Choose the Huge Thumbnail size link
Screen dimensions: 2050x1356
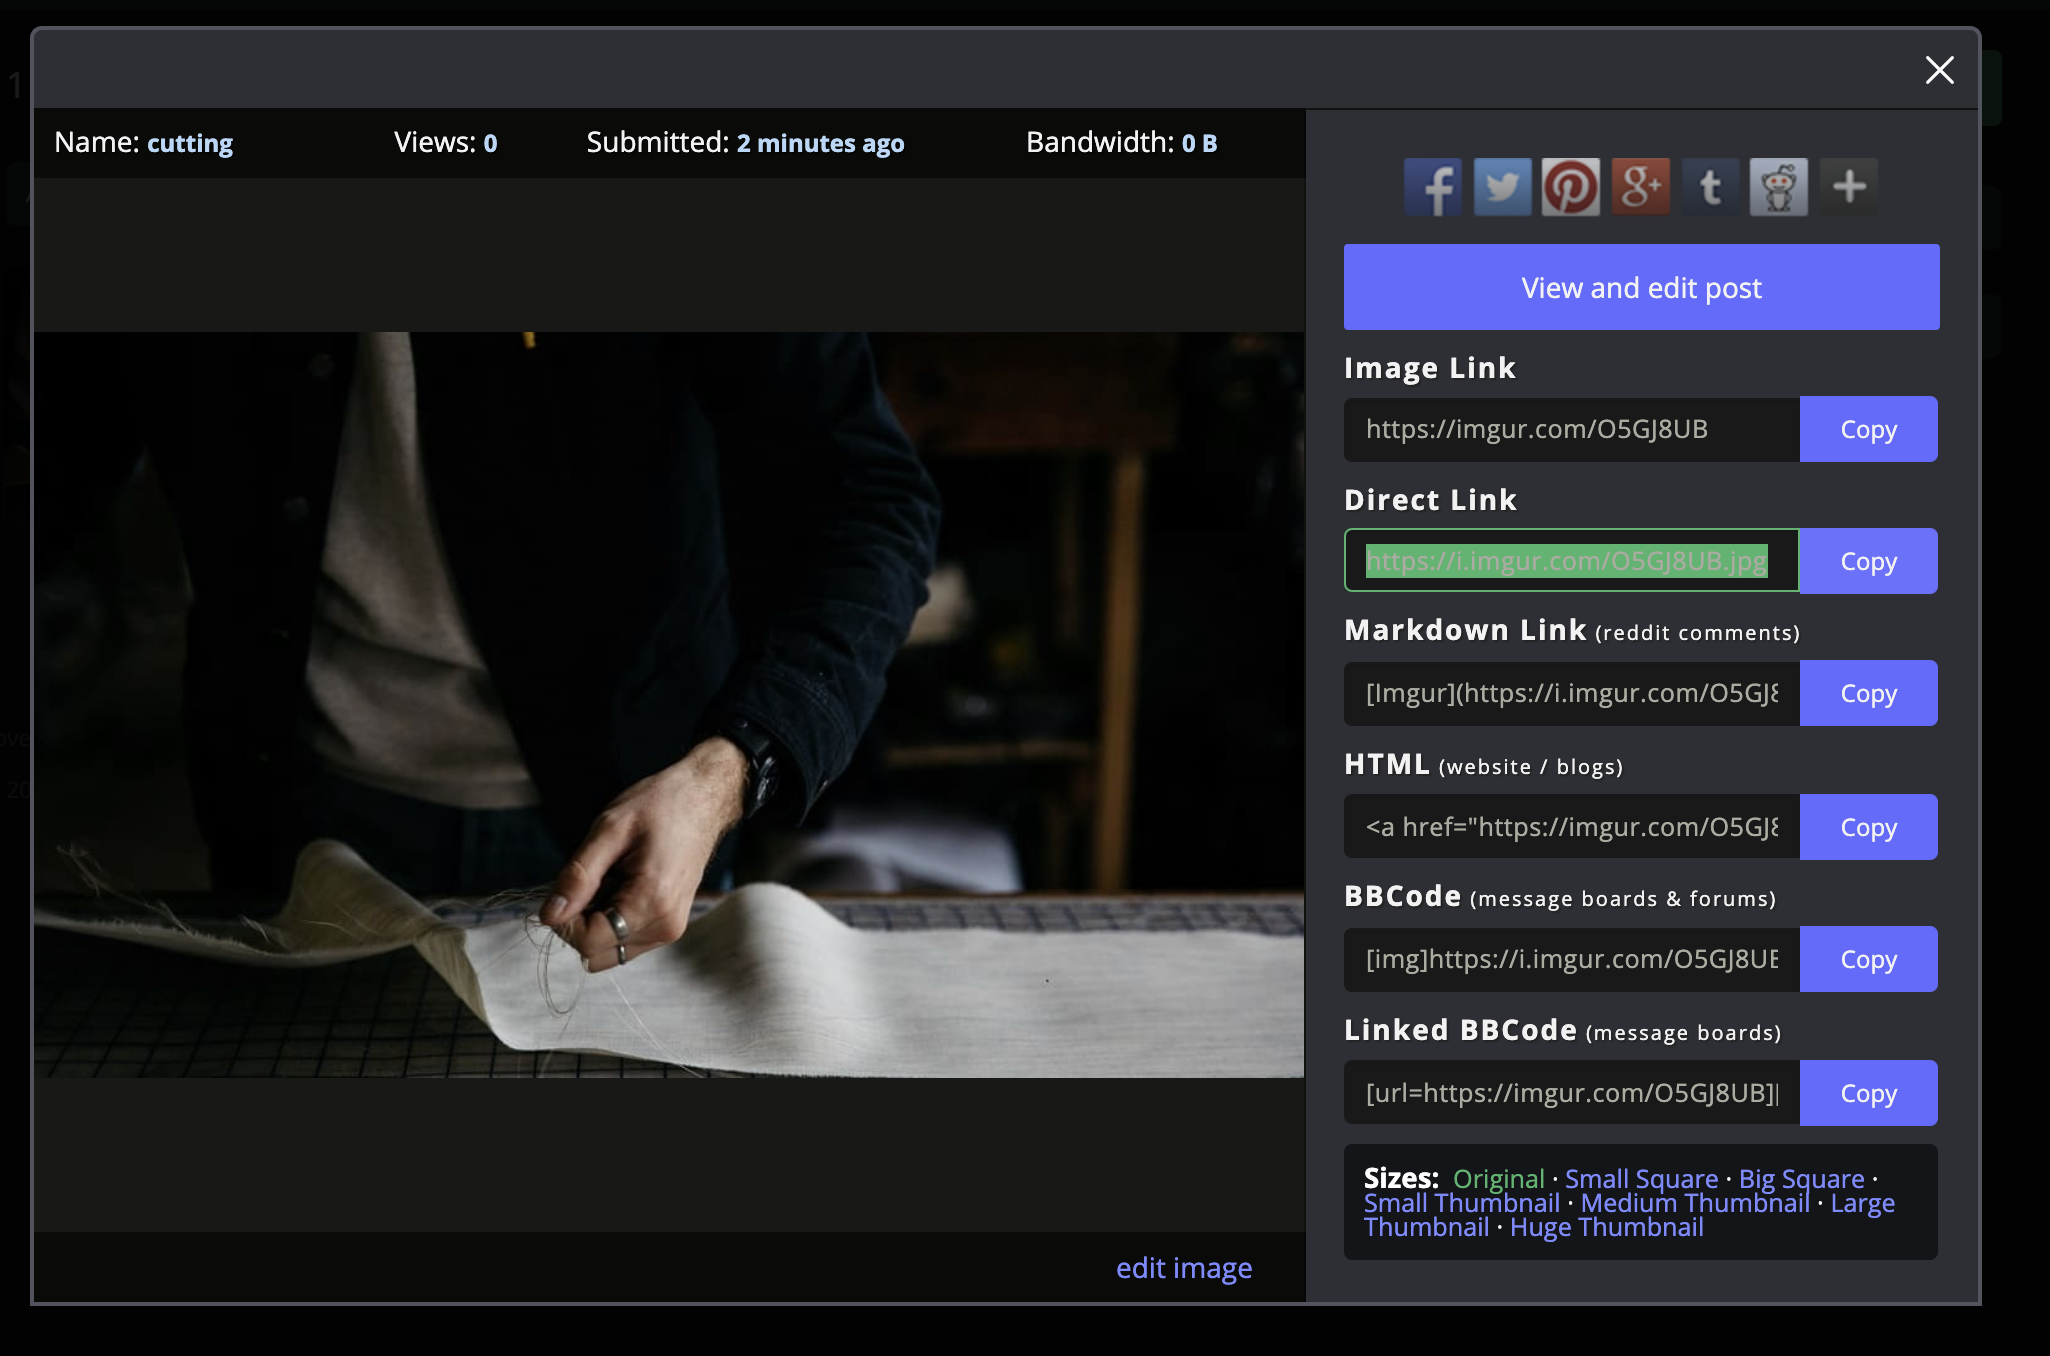coord(1606,1228)
